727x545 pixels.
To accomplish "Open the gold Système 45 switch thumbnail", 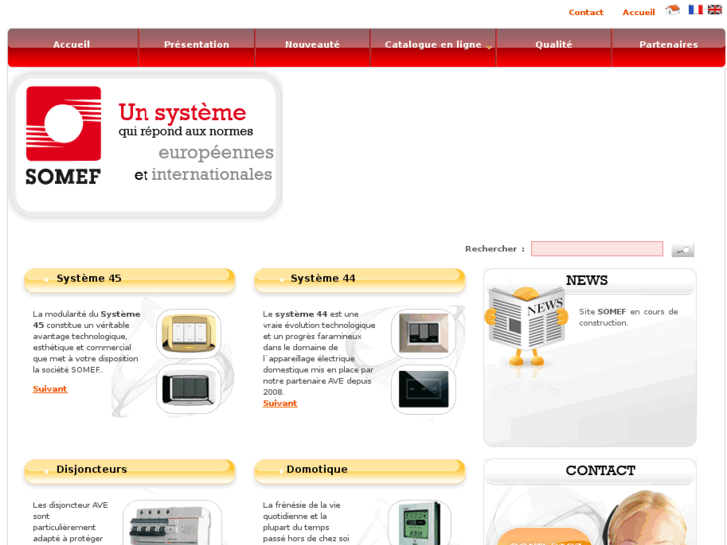I will coord(189,333).
